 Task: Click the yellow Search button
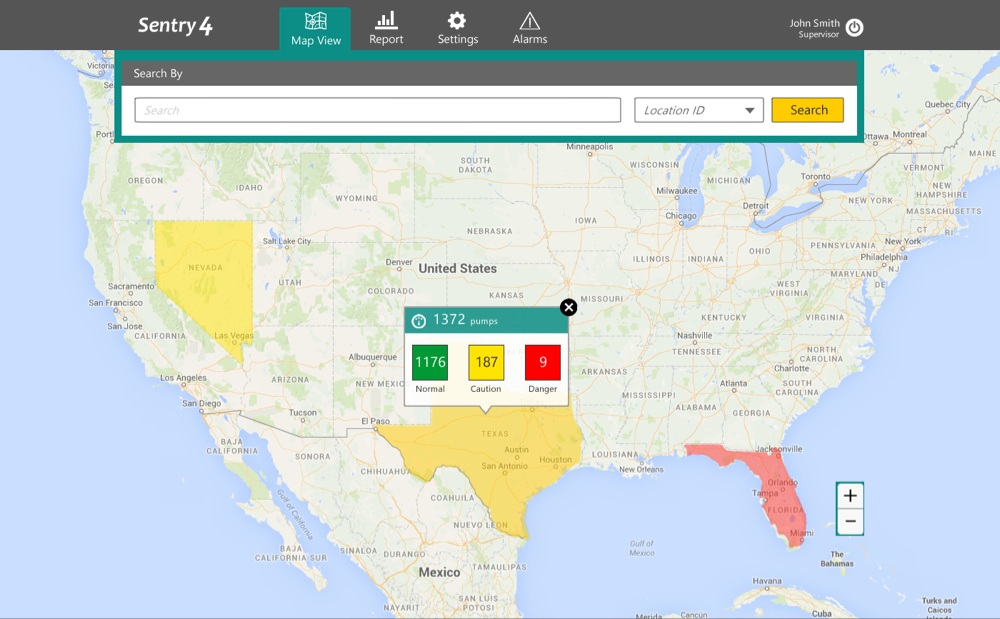[x=808, y=110]
